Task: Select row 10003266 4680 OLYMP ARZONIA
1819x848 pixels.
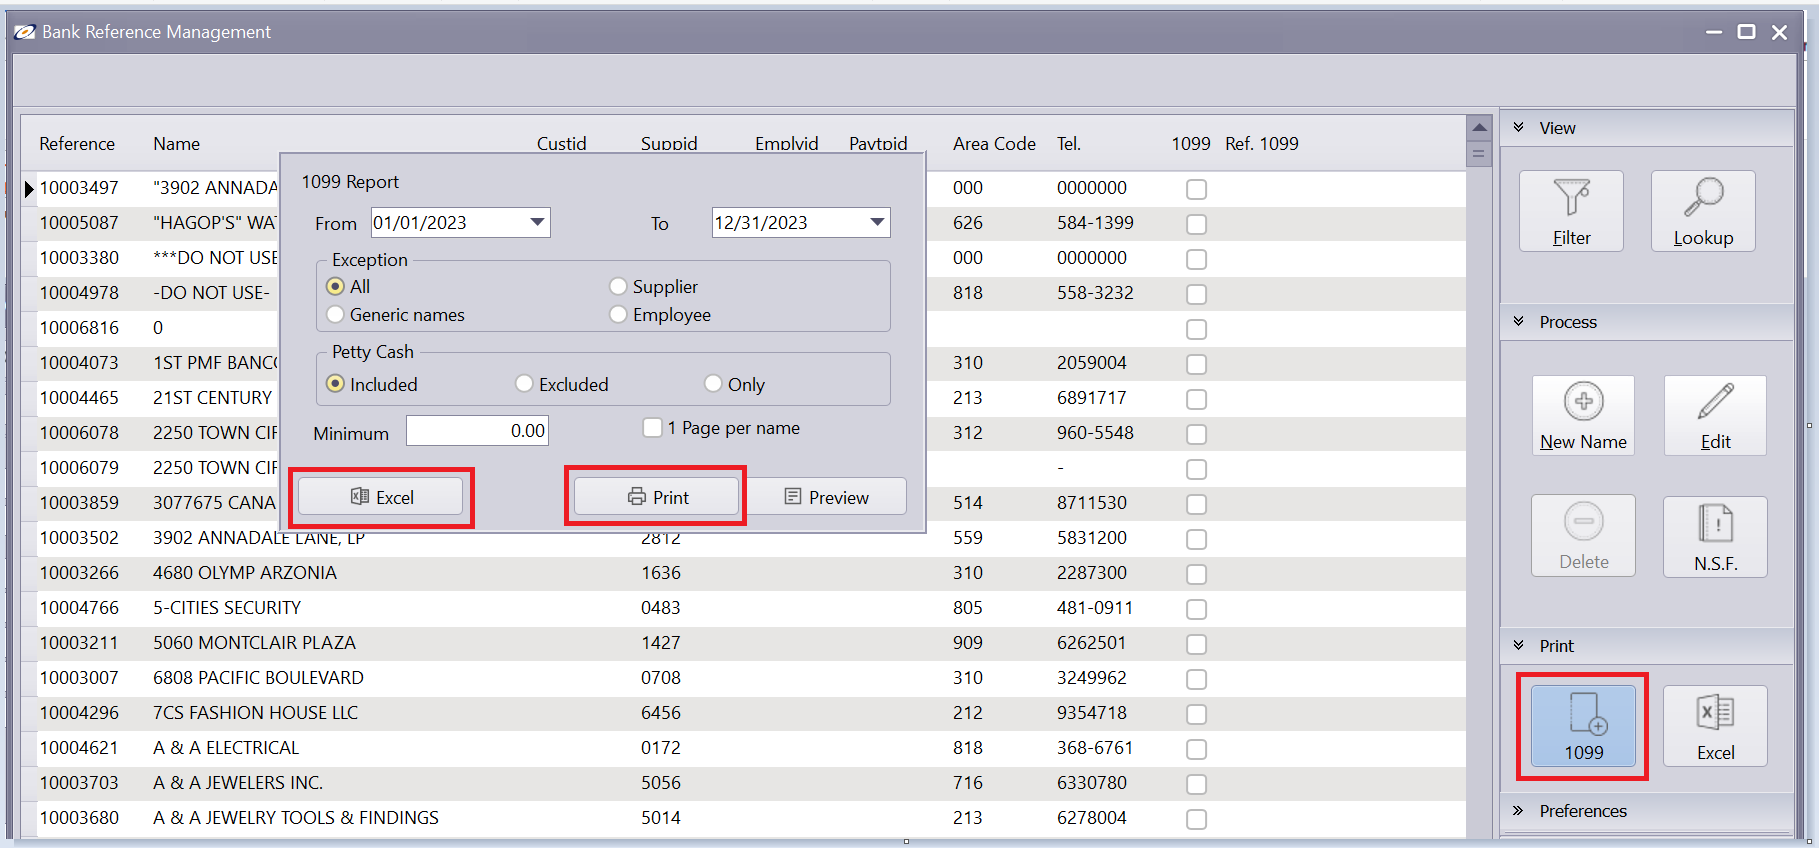Action: pyautogui.click(x=743, y=573)
